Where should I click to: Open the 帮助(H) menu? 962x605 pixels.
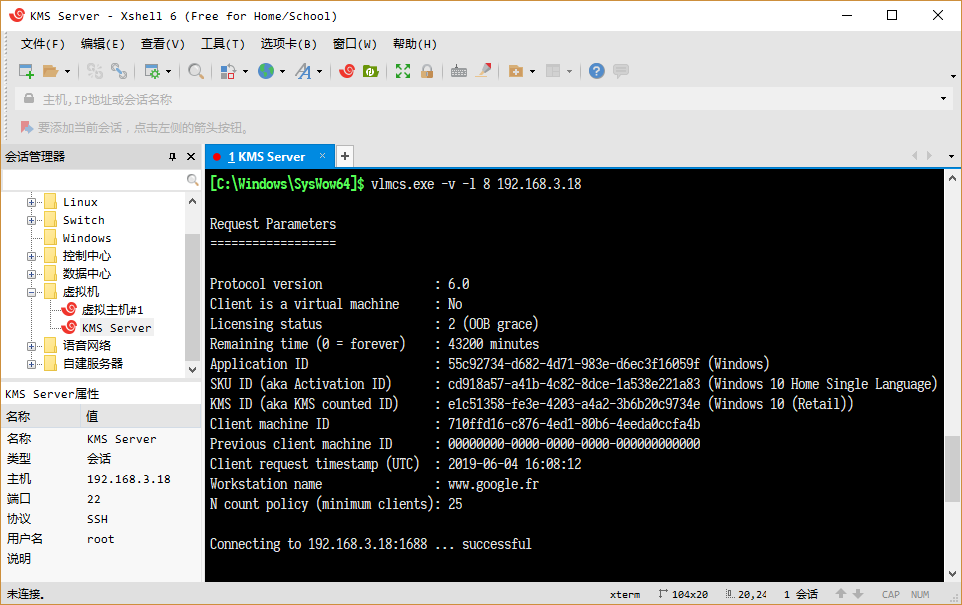[x=415, y=44]
